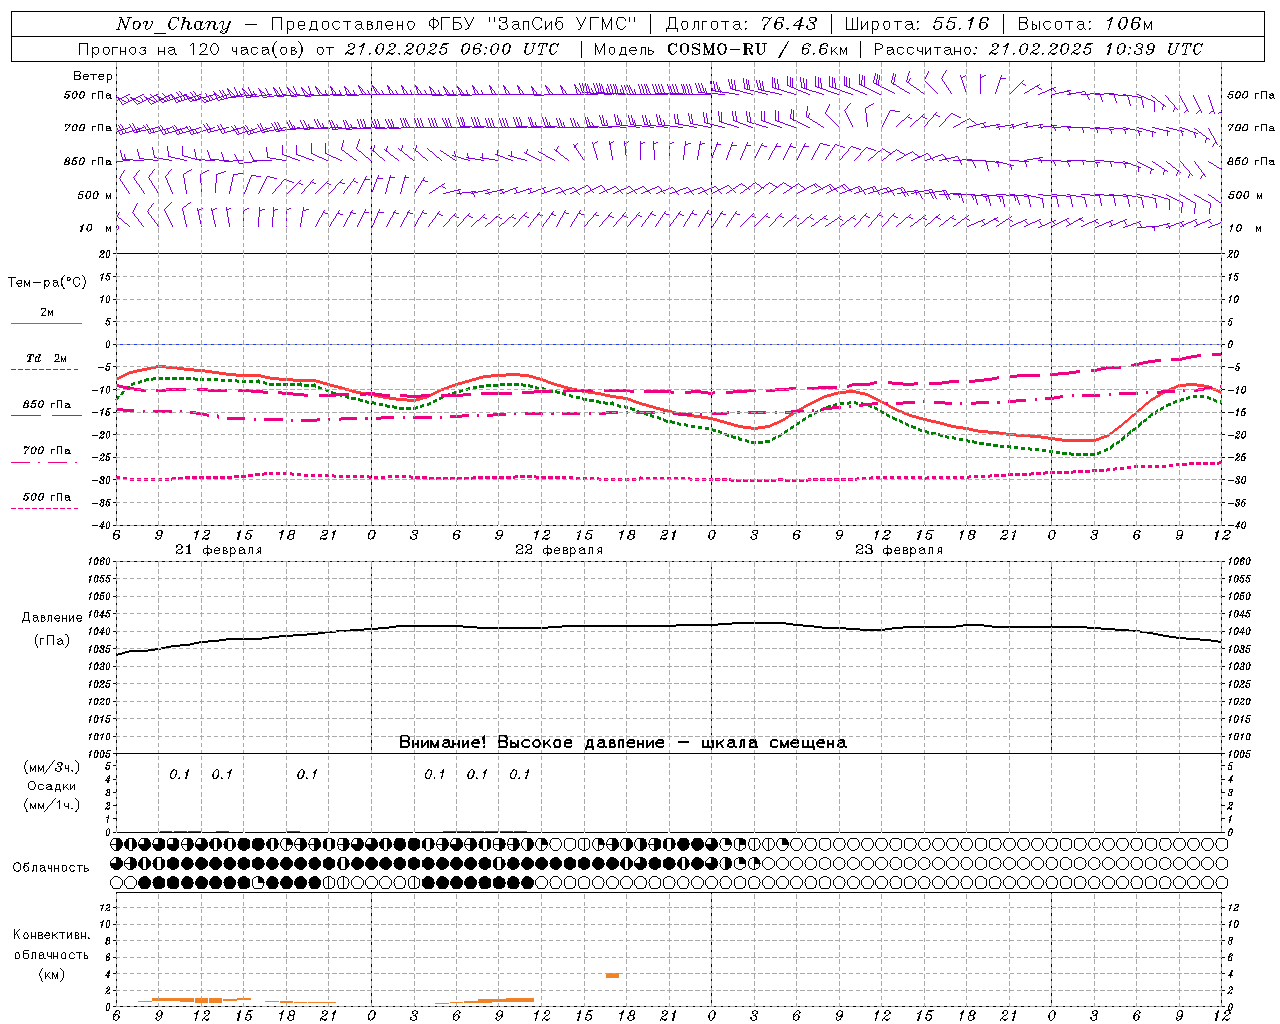Click the 'Td 2м' dew point legend entry
The width and height of the screenshot is (1280, 1024).
[47, 358]
